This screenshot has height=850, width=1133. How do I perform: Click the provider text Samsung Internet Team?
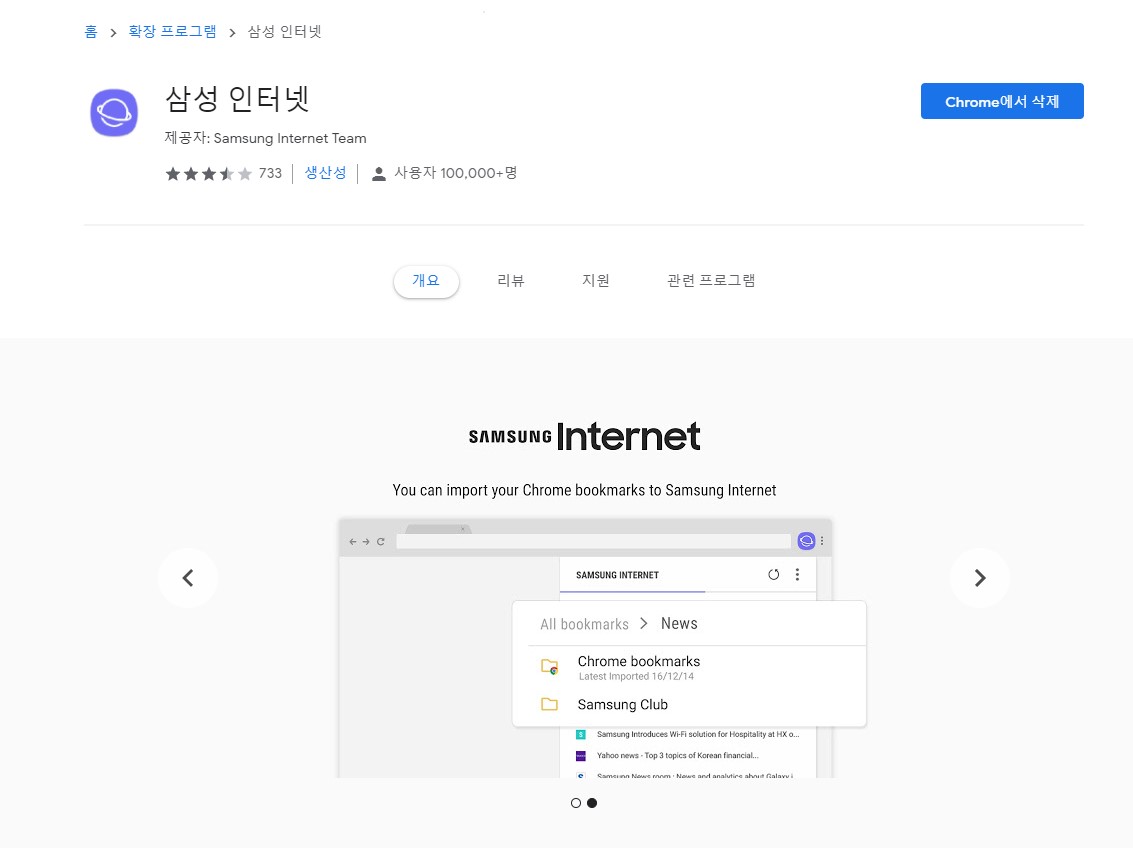290,138
